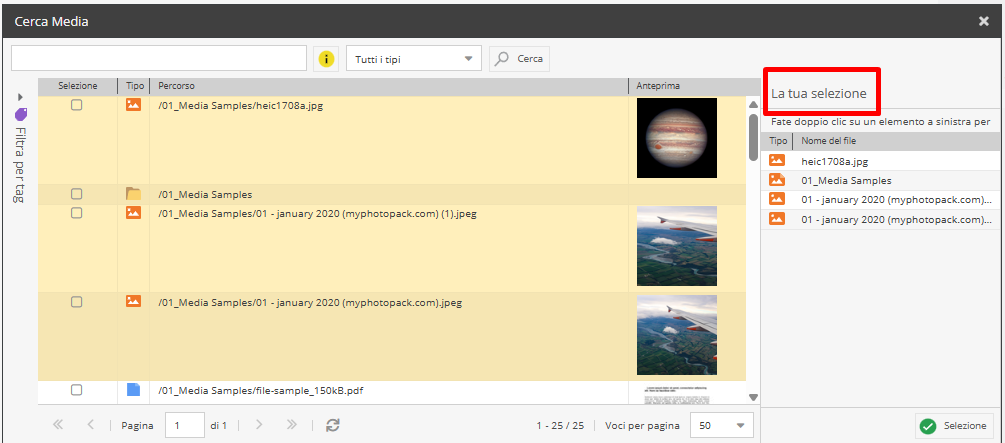Confirm with the green 'Selezione' button

955,426
